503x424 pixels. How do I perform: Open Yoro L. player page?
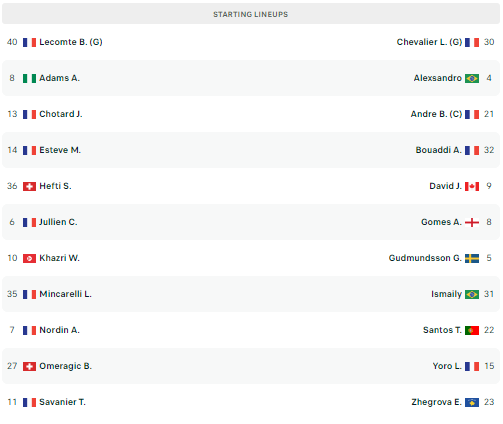[x=447, y=366]
